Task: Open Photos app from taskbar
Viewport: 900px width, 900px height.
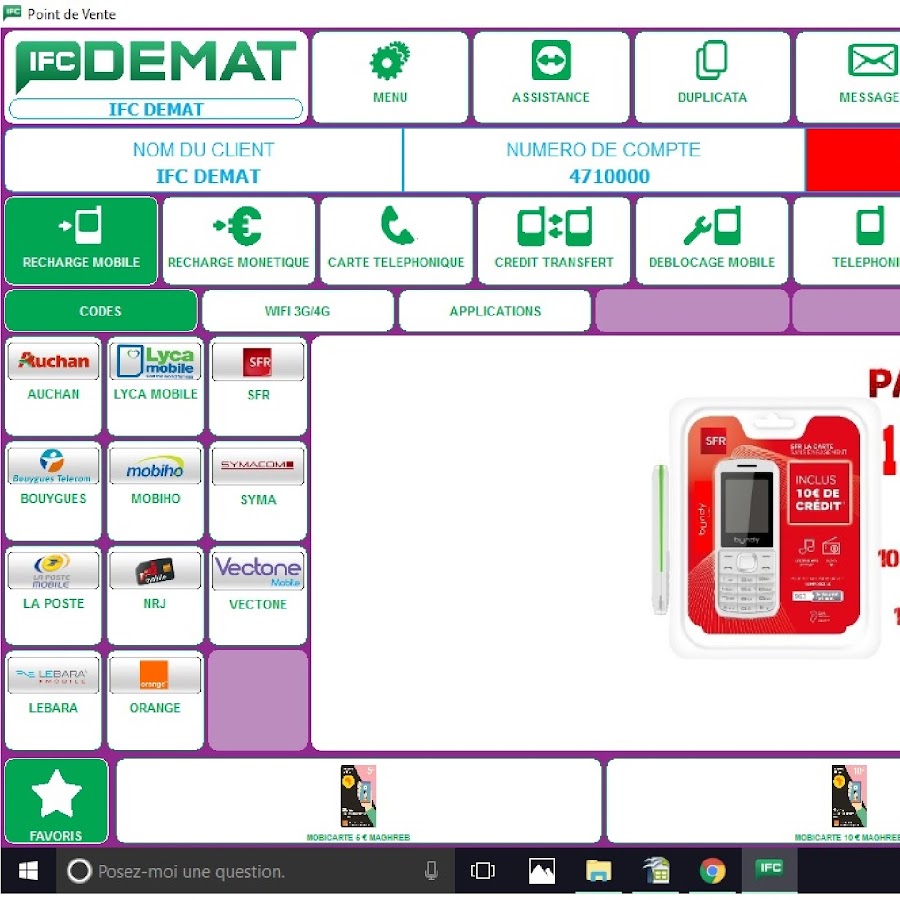Action: click(x=541, y=871)
